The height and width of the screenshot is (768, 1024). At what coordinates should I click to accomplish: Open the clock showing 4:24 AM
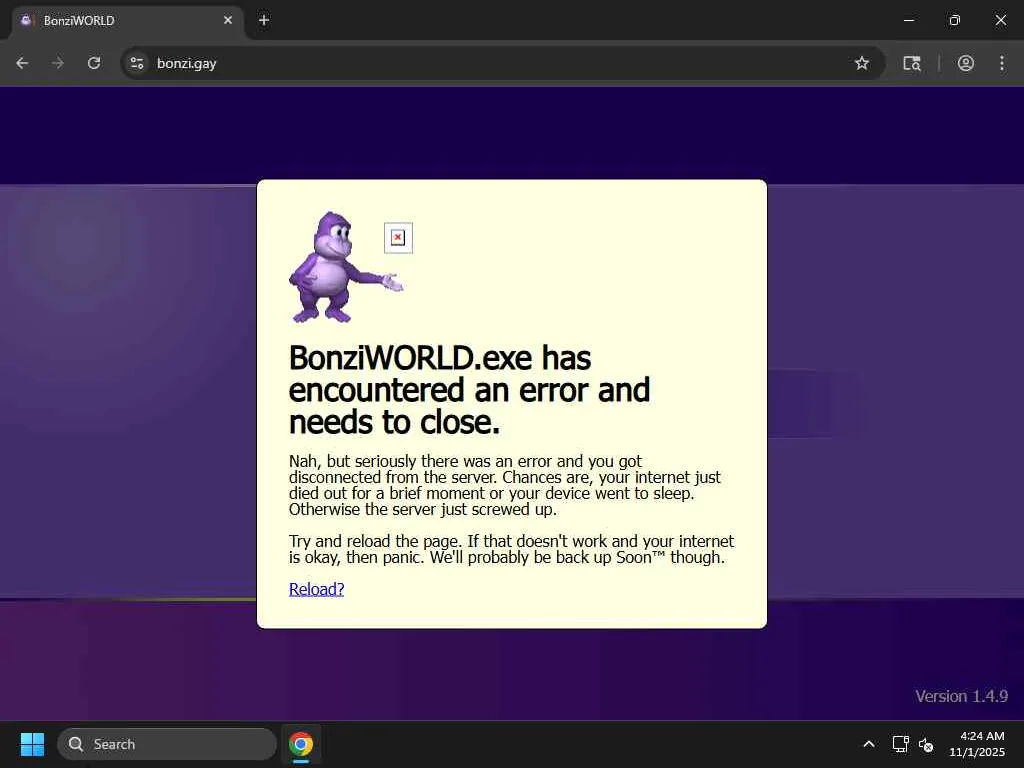coord(977,744)
